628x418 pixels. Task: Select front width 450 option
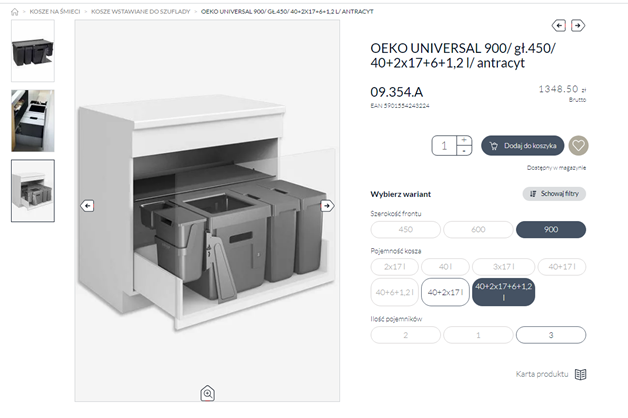coord(405,230)
